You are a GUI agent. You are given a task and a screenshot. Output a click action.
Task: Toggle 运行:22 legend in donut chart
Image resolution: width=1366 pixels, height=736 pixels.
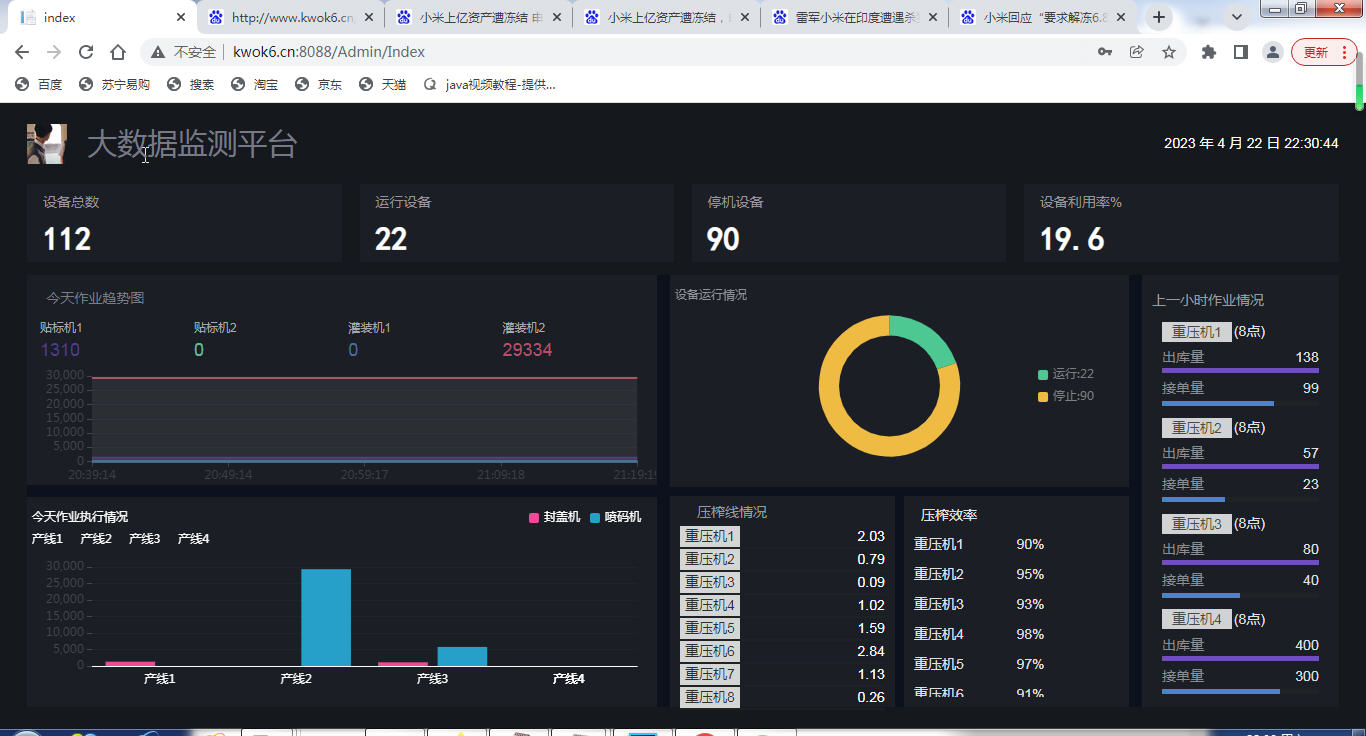1066,374
